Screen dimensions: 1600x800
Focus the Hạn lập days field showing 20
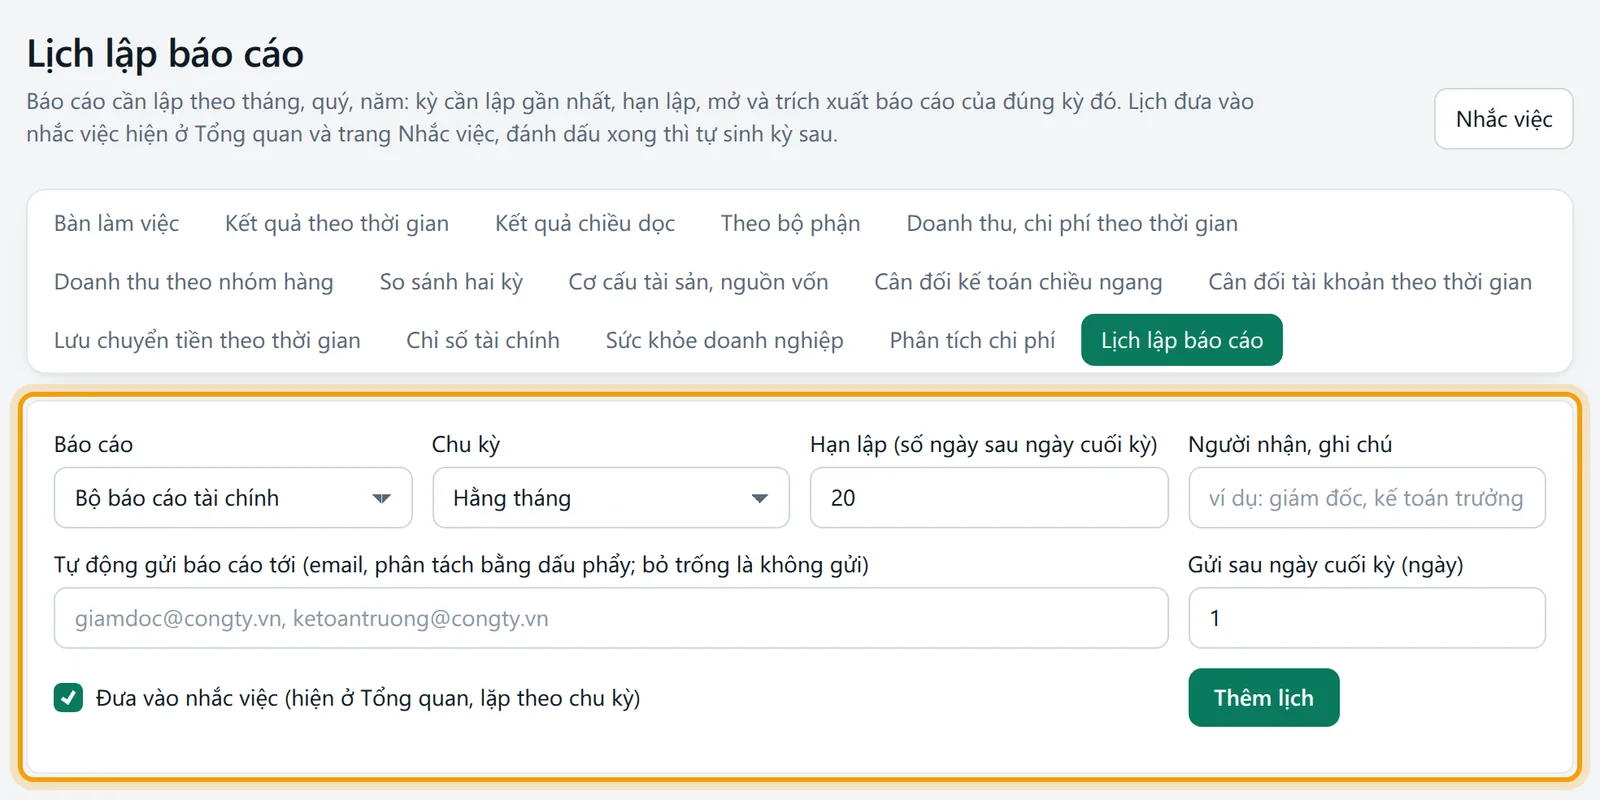(989, 498)
